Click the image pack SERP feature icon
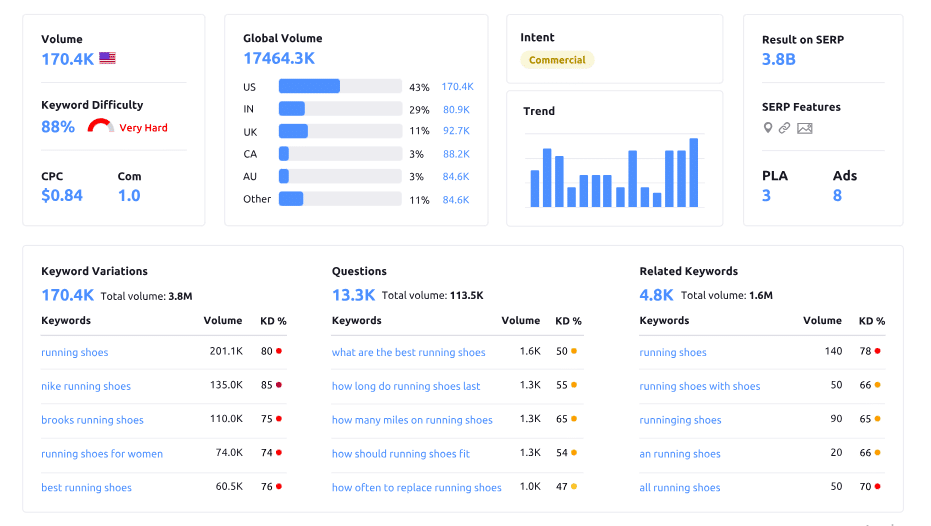This screenshot has width=931, height=526. tap(805, 128)
